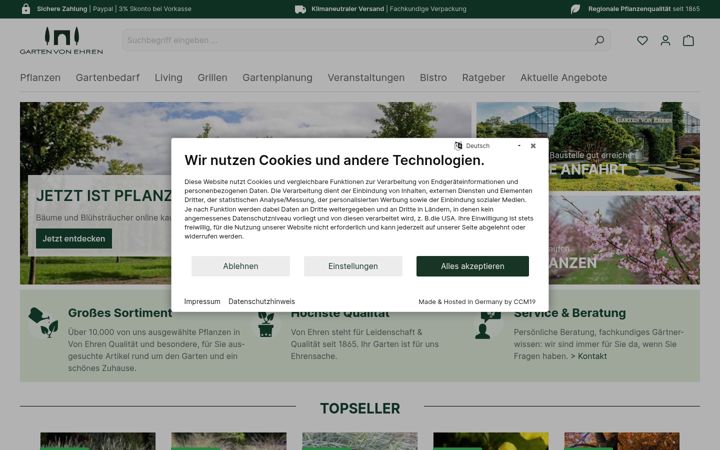720x450 pixels.
Task: Open the Gartenplanung menu
Action: coord(277,78)
